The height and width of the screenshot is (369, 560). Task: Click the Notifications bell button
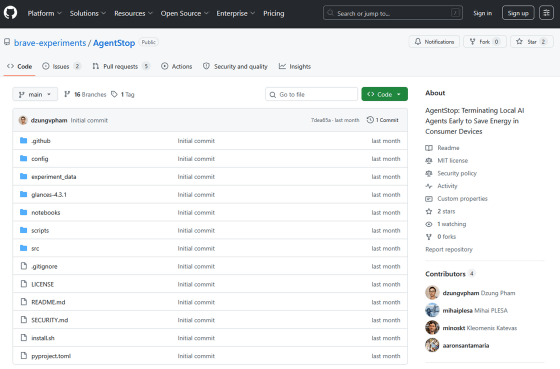coord(435,42)
